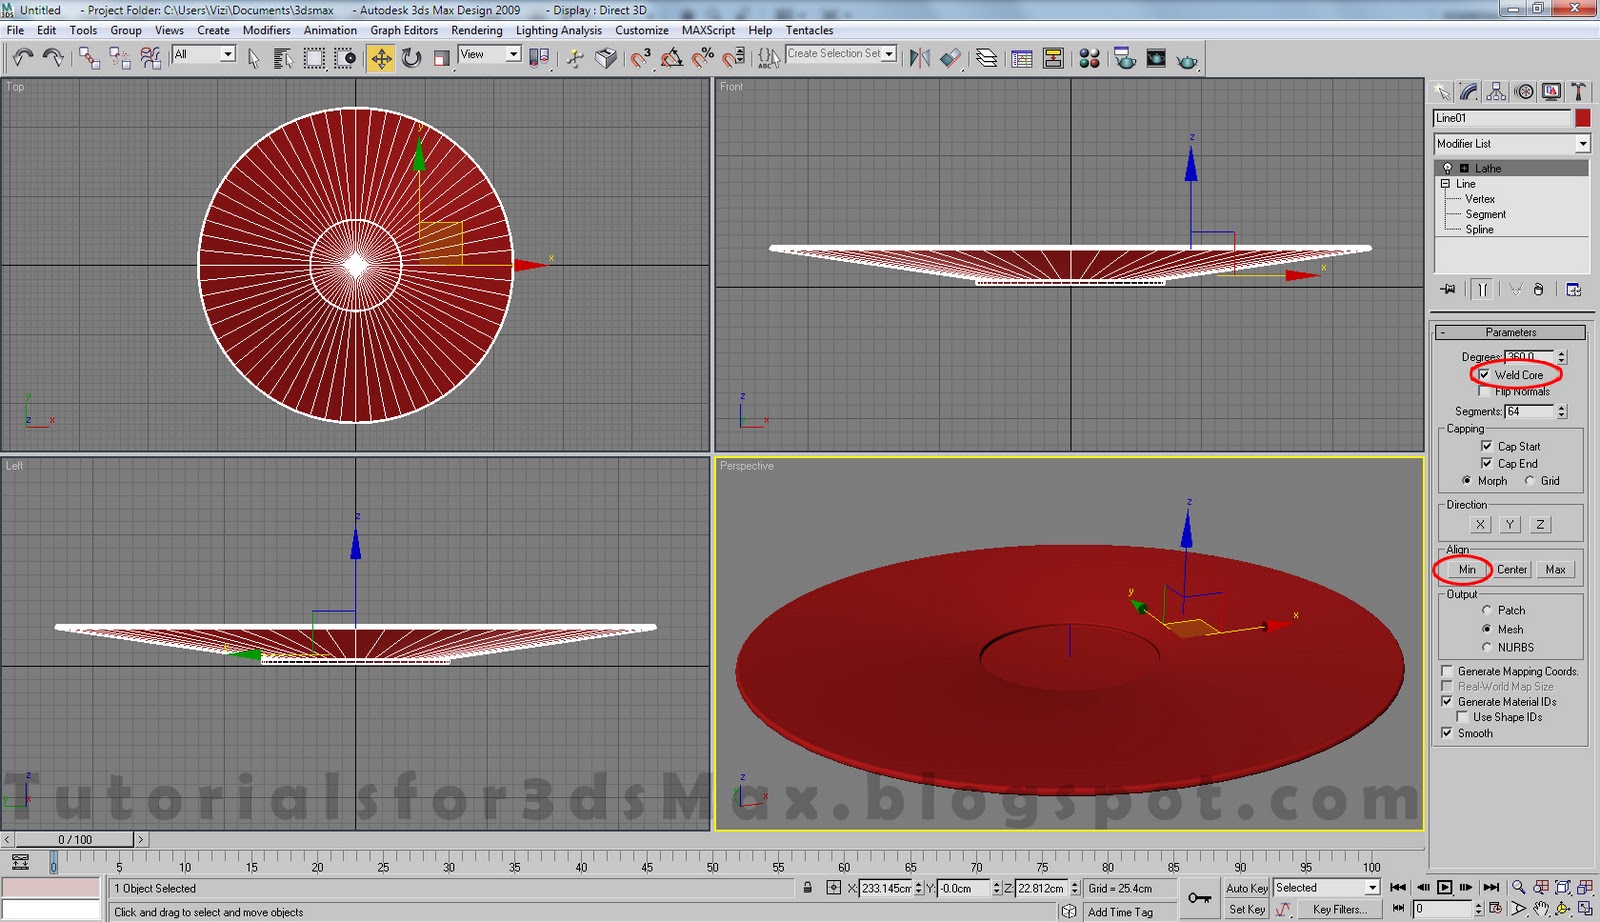
Task: Open the Mirror tool
Action: point(919,58)
